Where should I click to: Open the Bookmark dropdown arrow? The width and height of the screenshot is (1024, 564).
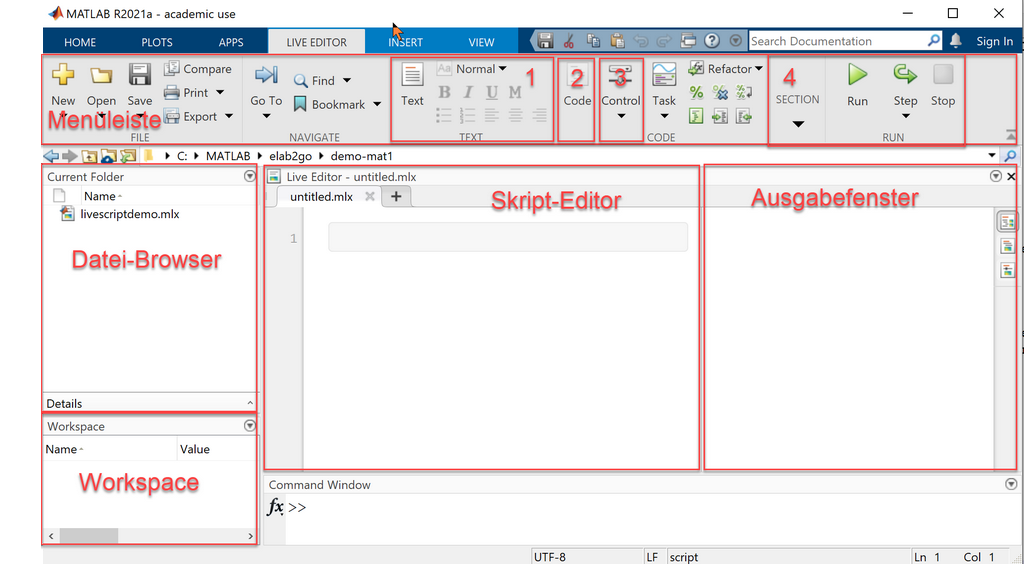click(377, 104)
